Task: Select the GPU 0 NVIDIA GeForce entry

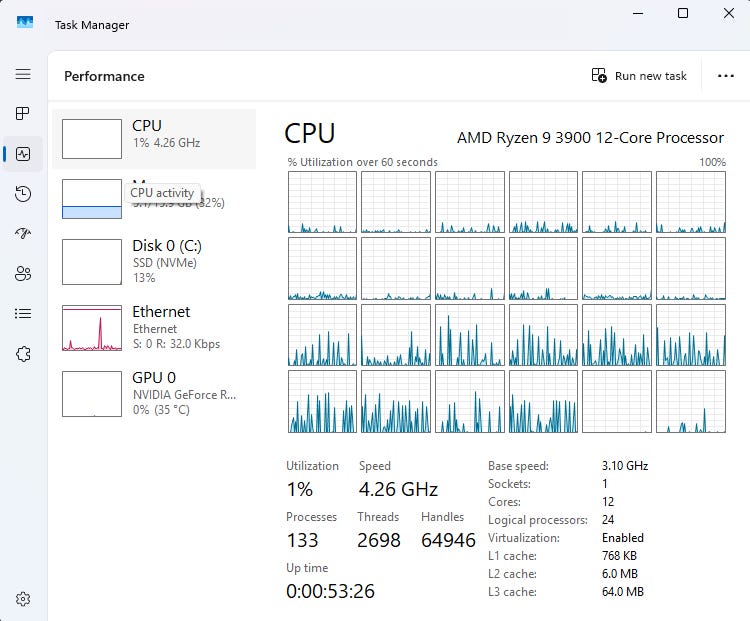Action: pos(154,394)
